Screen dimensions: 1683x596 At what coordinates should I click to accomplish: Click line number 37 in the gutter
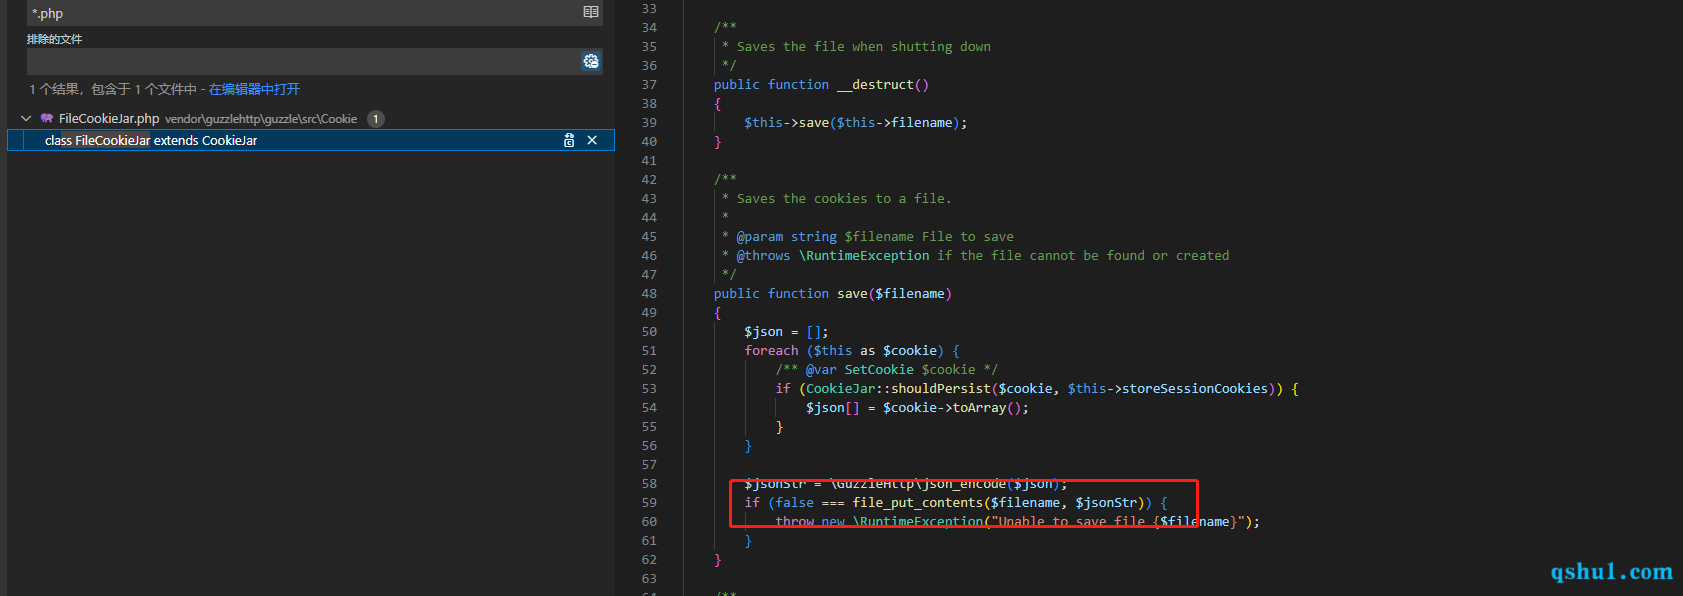click(649, 85)
